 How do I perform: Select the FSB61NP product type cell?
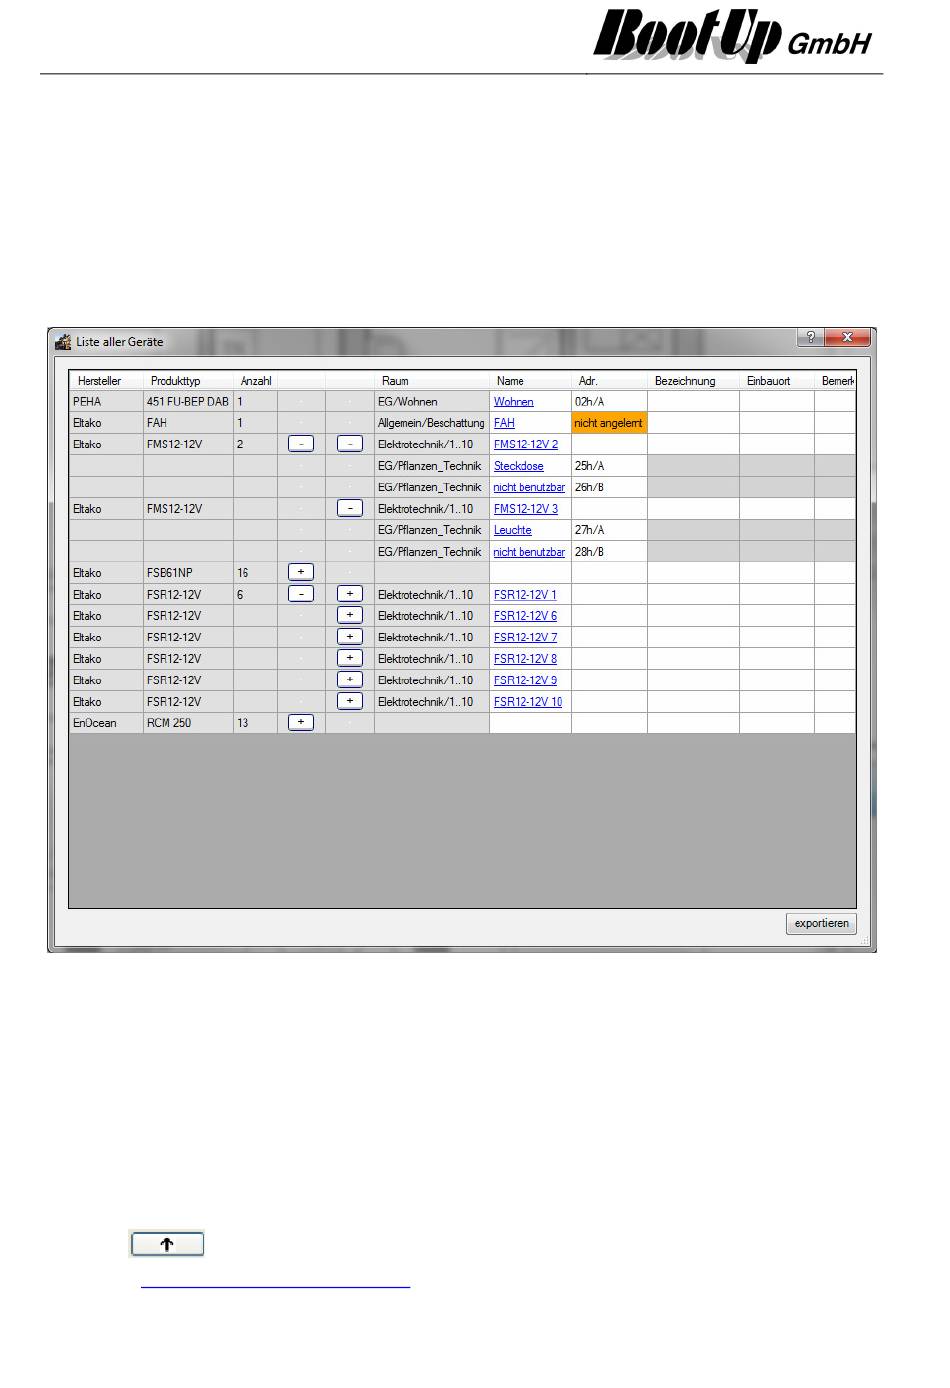(188, 573)
